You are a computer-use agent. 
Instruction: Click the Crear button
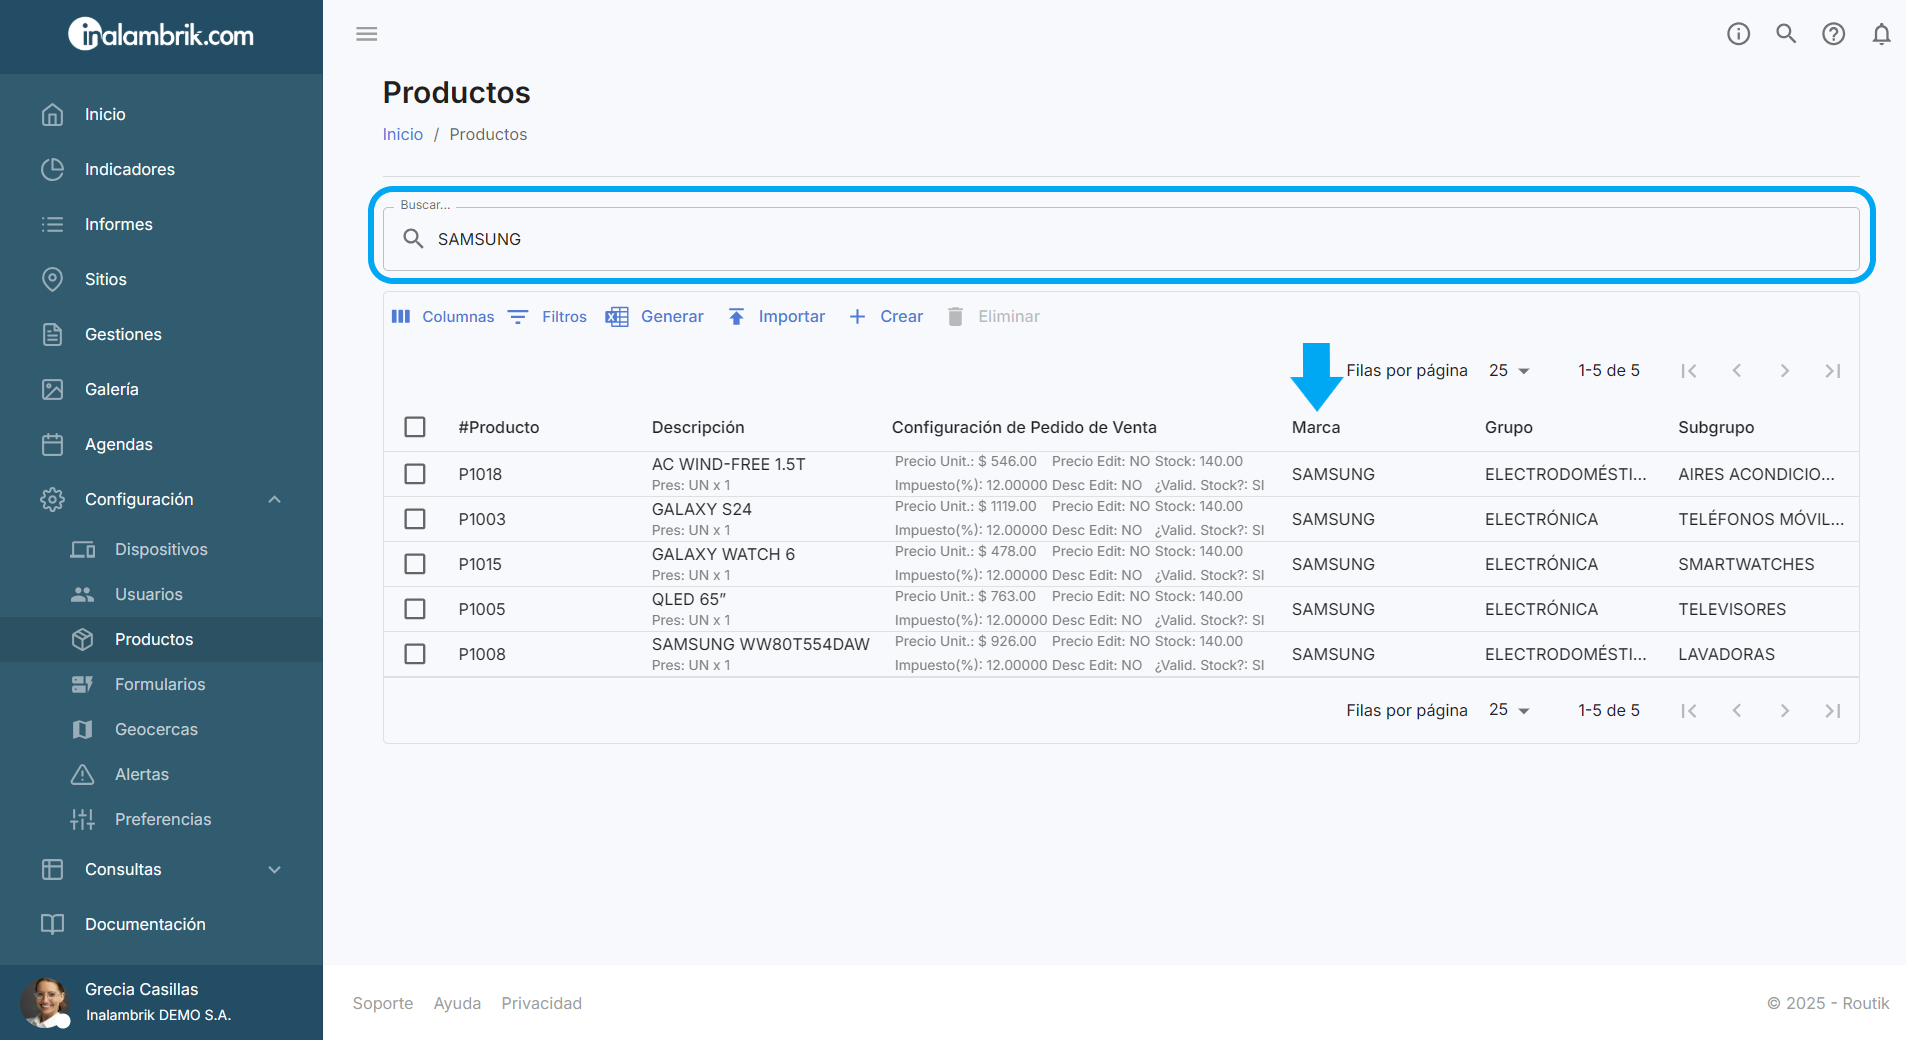pos(886,316)
